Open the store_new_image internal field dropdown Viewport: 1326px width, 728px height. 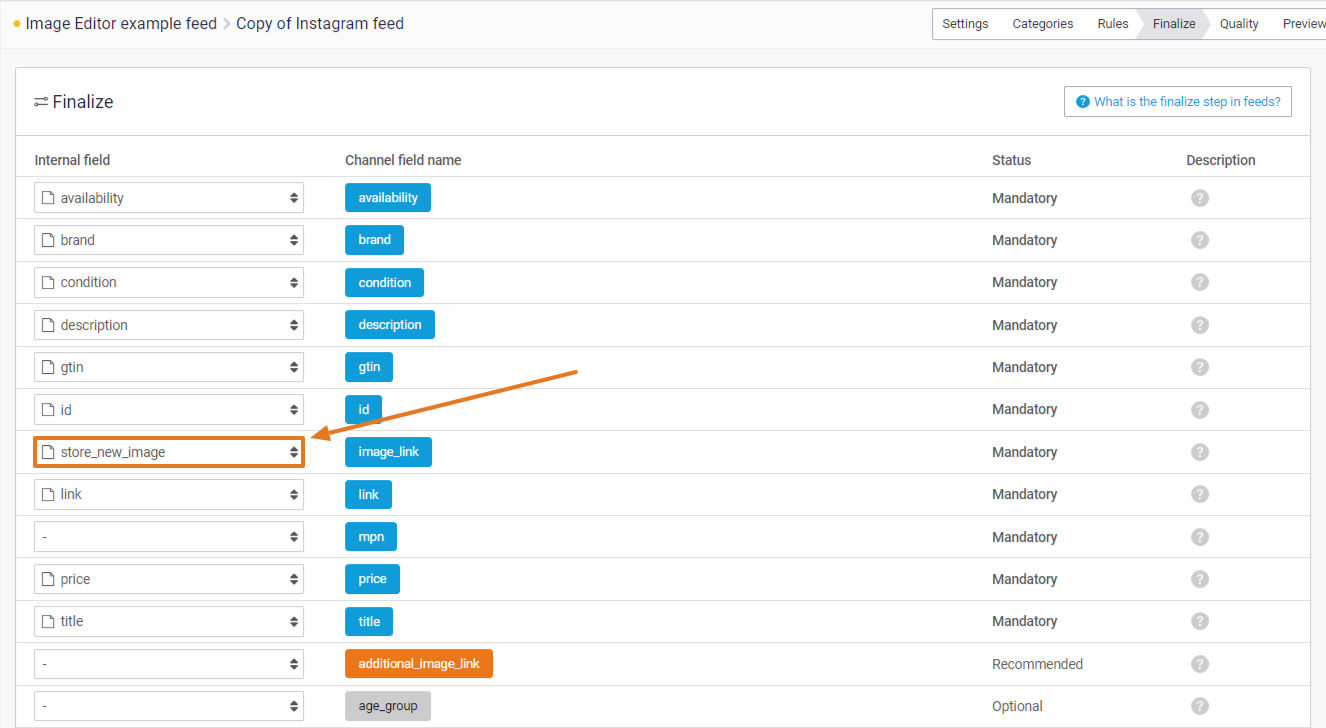pyautogui.click(x=169, y=452)
